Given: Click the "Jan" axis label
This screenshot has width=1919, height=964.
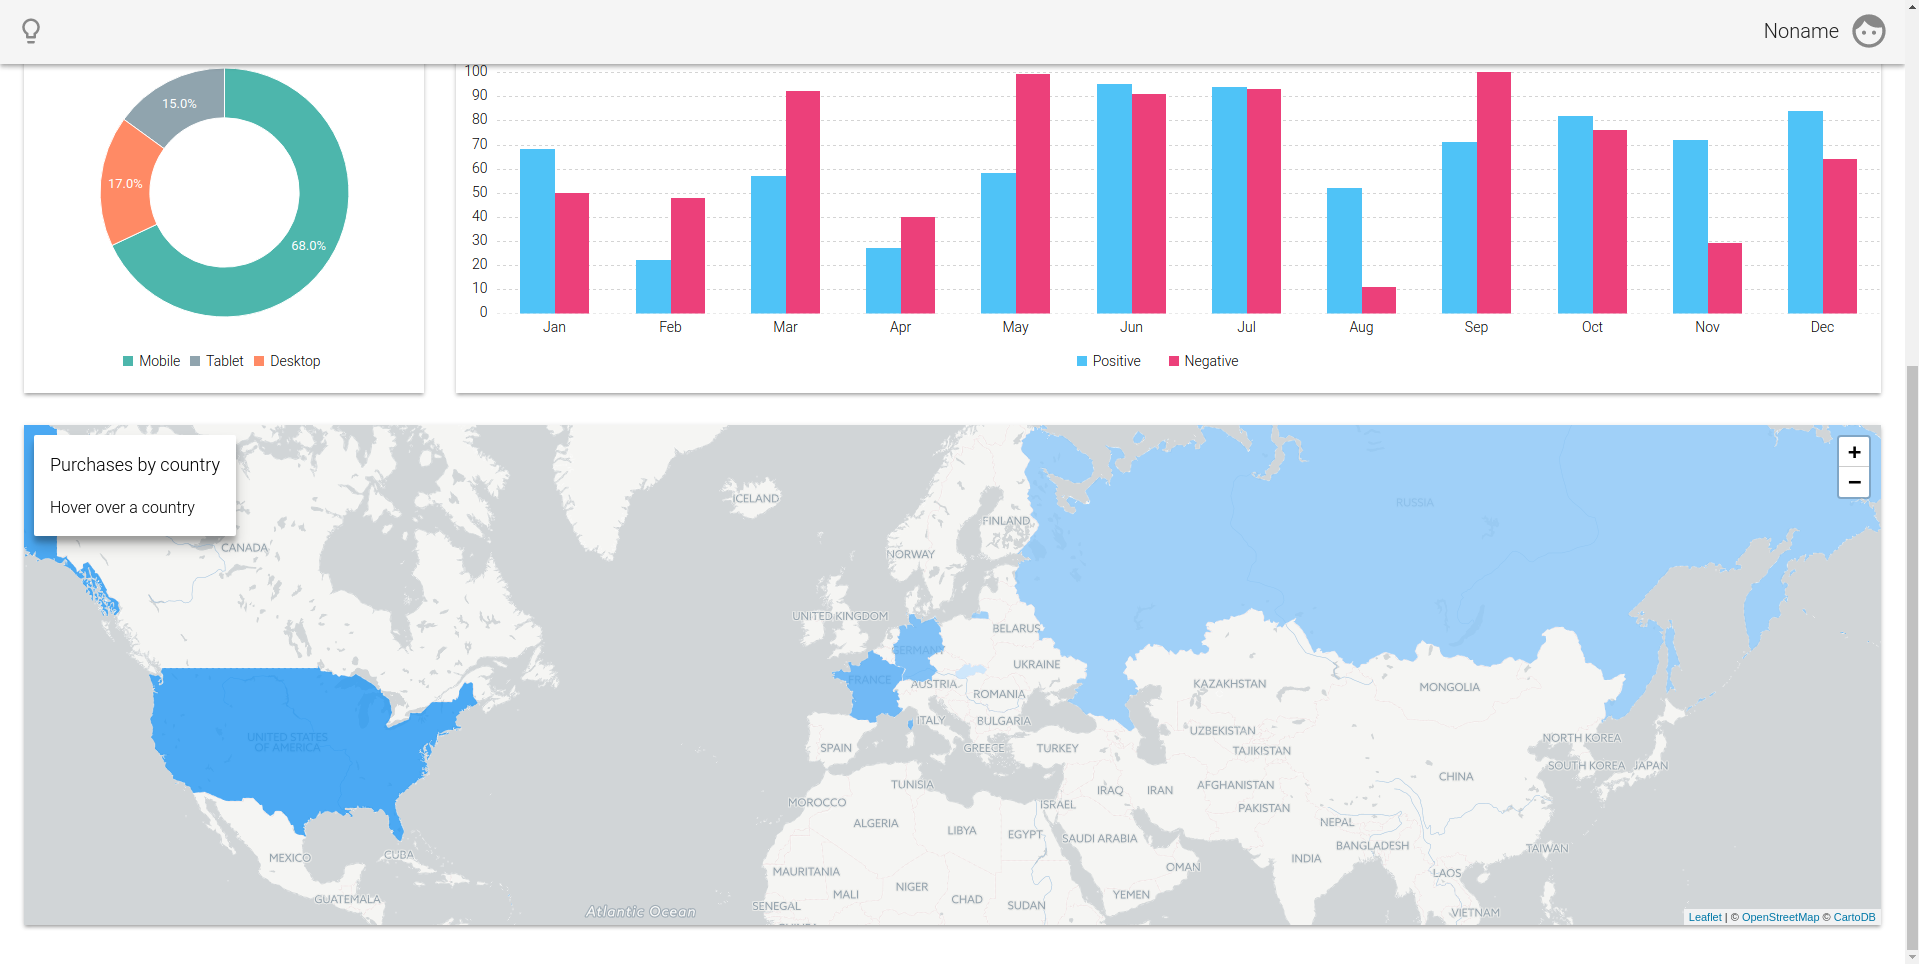Looking at the screenshot, I should 554,327.
